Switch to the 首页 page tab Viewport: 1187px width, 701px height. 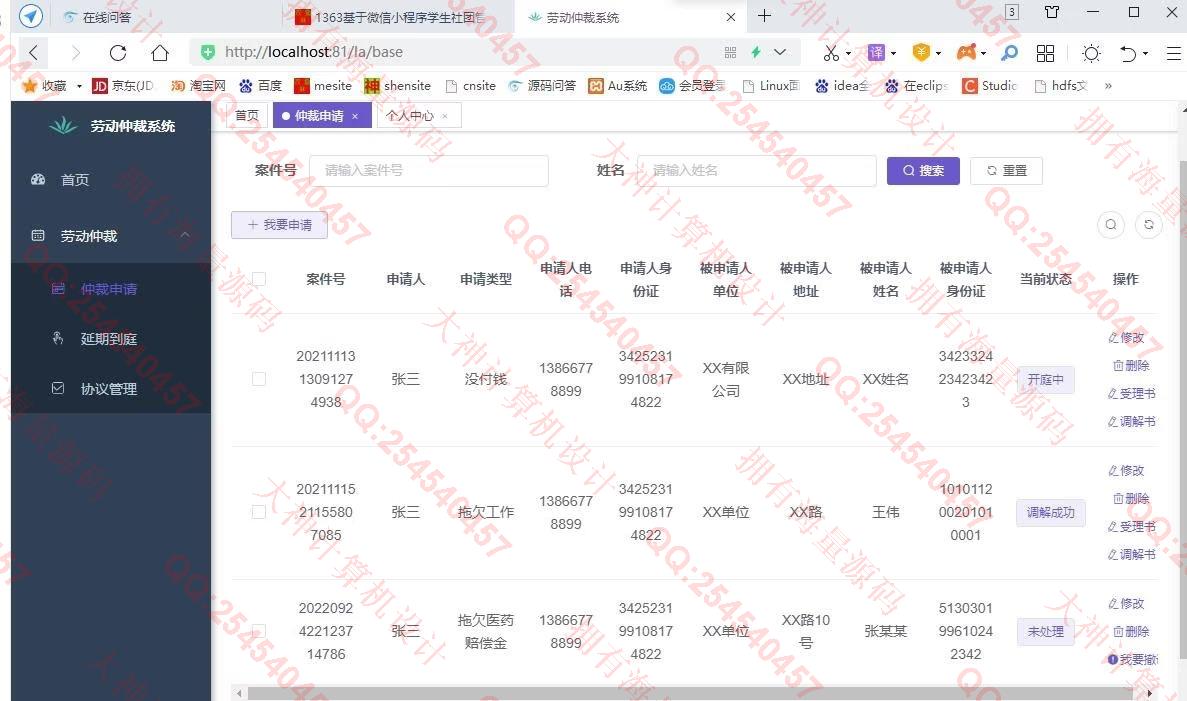247,115
